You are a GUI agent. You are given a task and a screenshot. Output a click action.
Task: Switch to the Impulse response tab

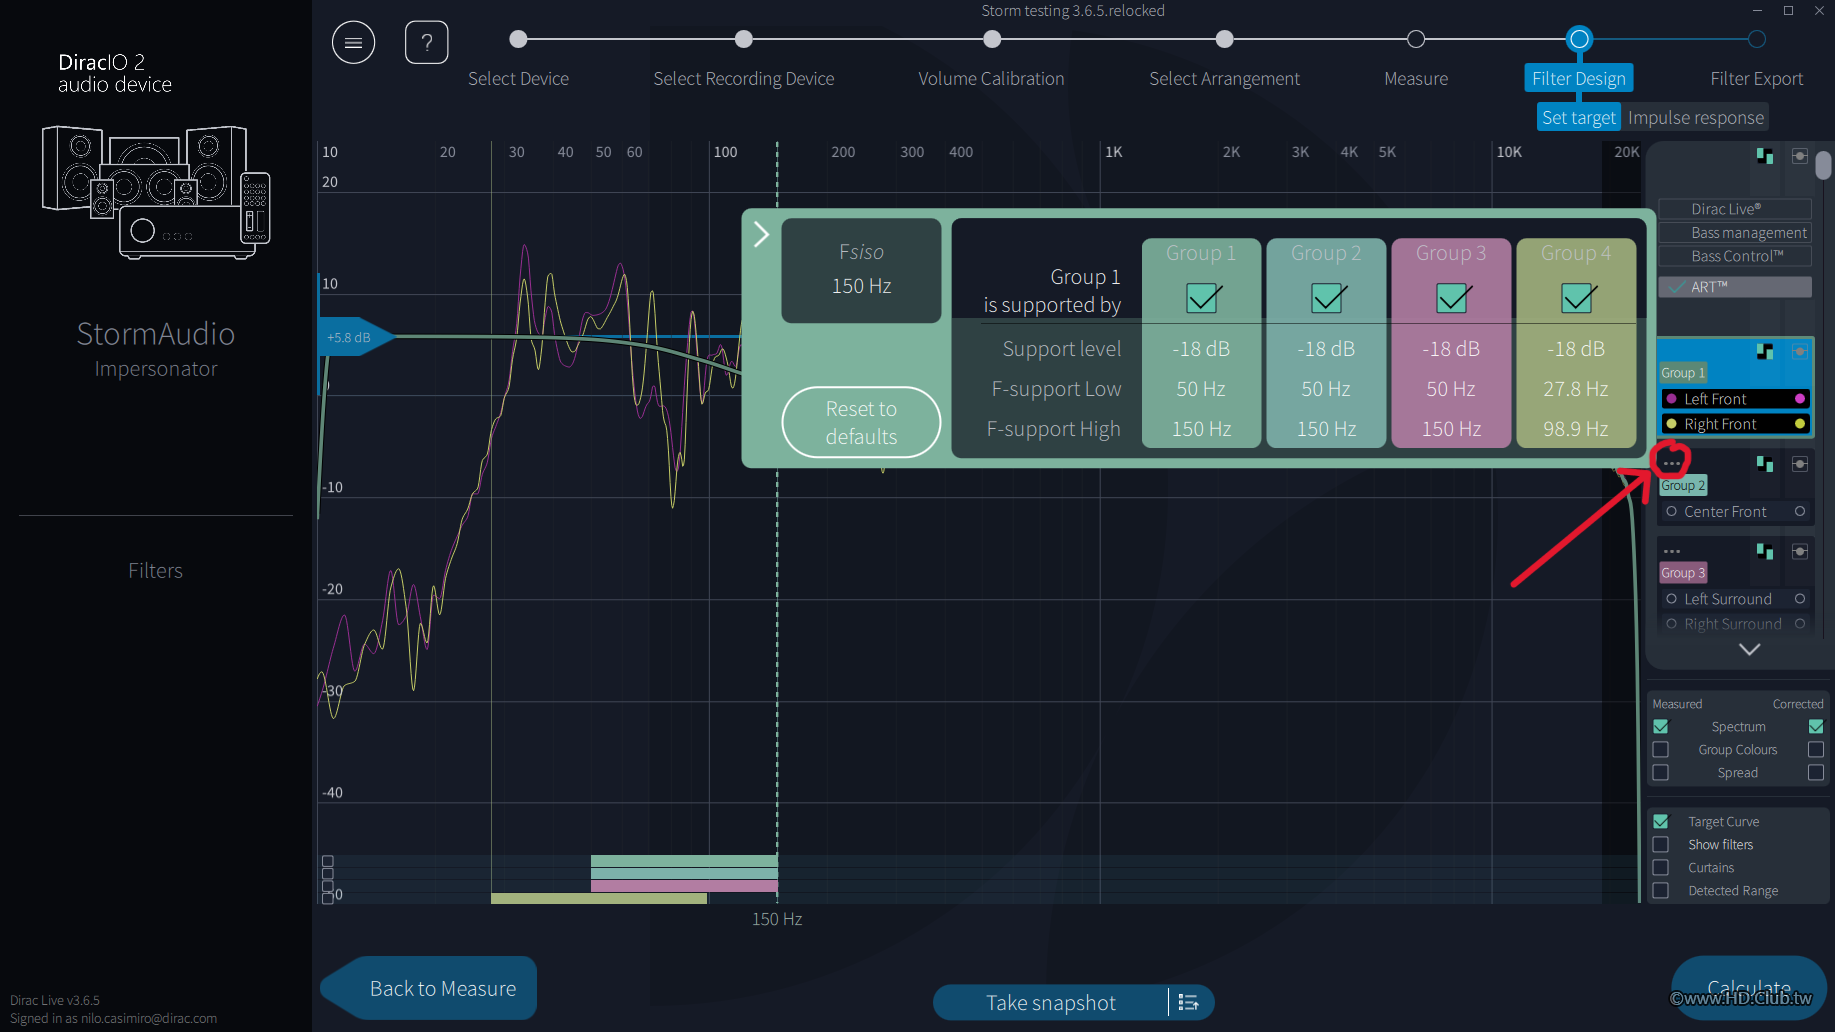pos(1695,118)
